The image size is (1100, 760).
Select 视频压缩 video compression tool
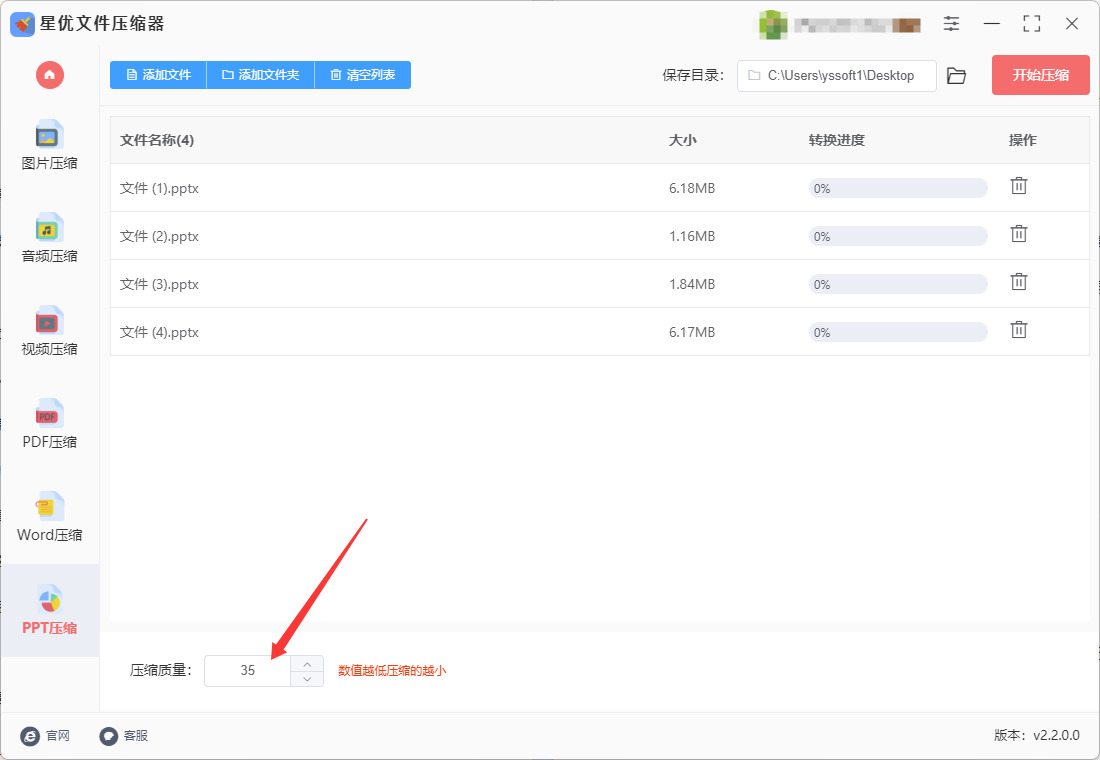[50, 331]
